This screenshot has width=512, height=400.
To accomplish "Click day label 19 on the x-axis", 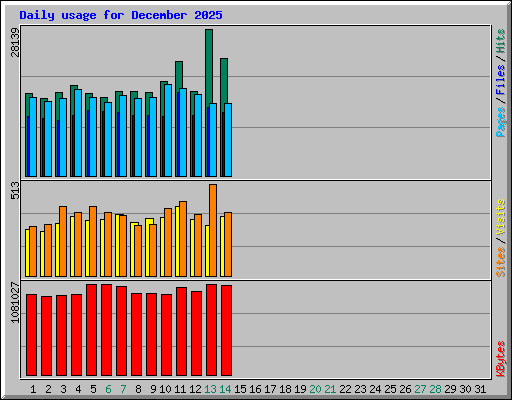I will [x=300, y=389].
